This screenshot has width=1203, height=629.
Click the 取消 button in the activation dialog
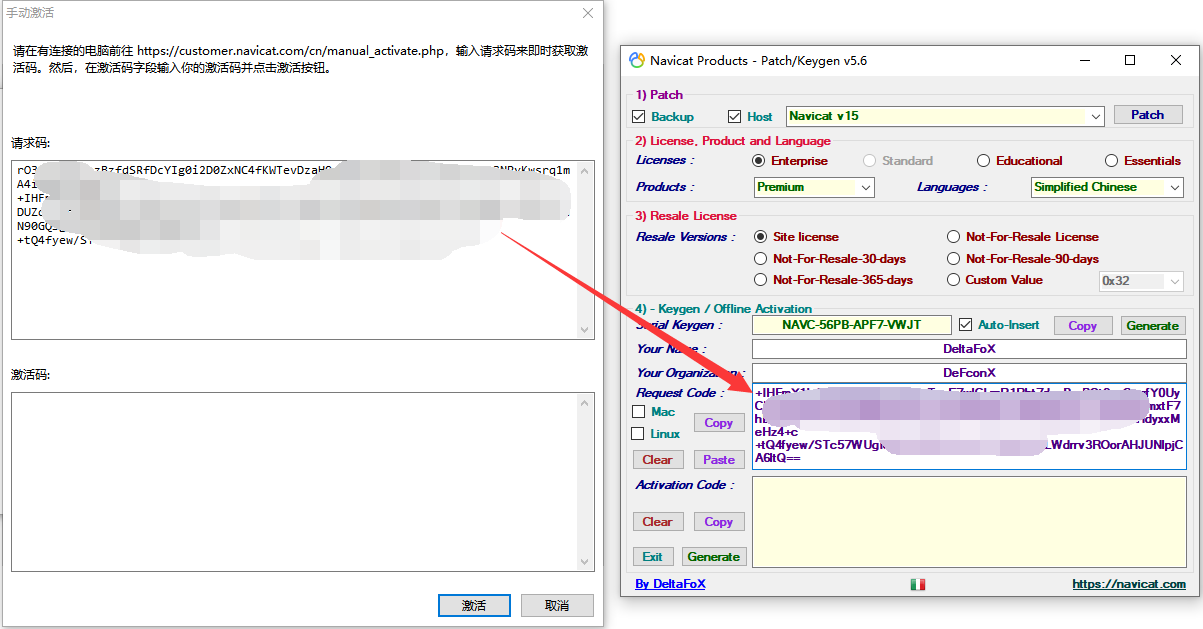557,606
